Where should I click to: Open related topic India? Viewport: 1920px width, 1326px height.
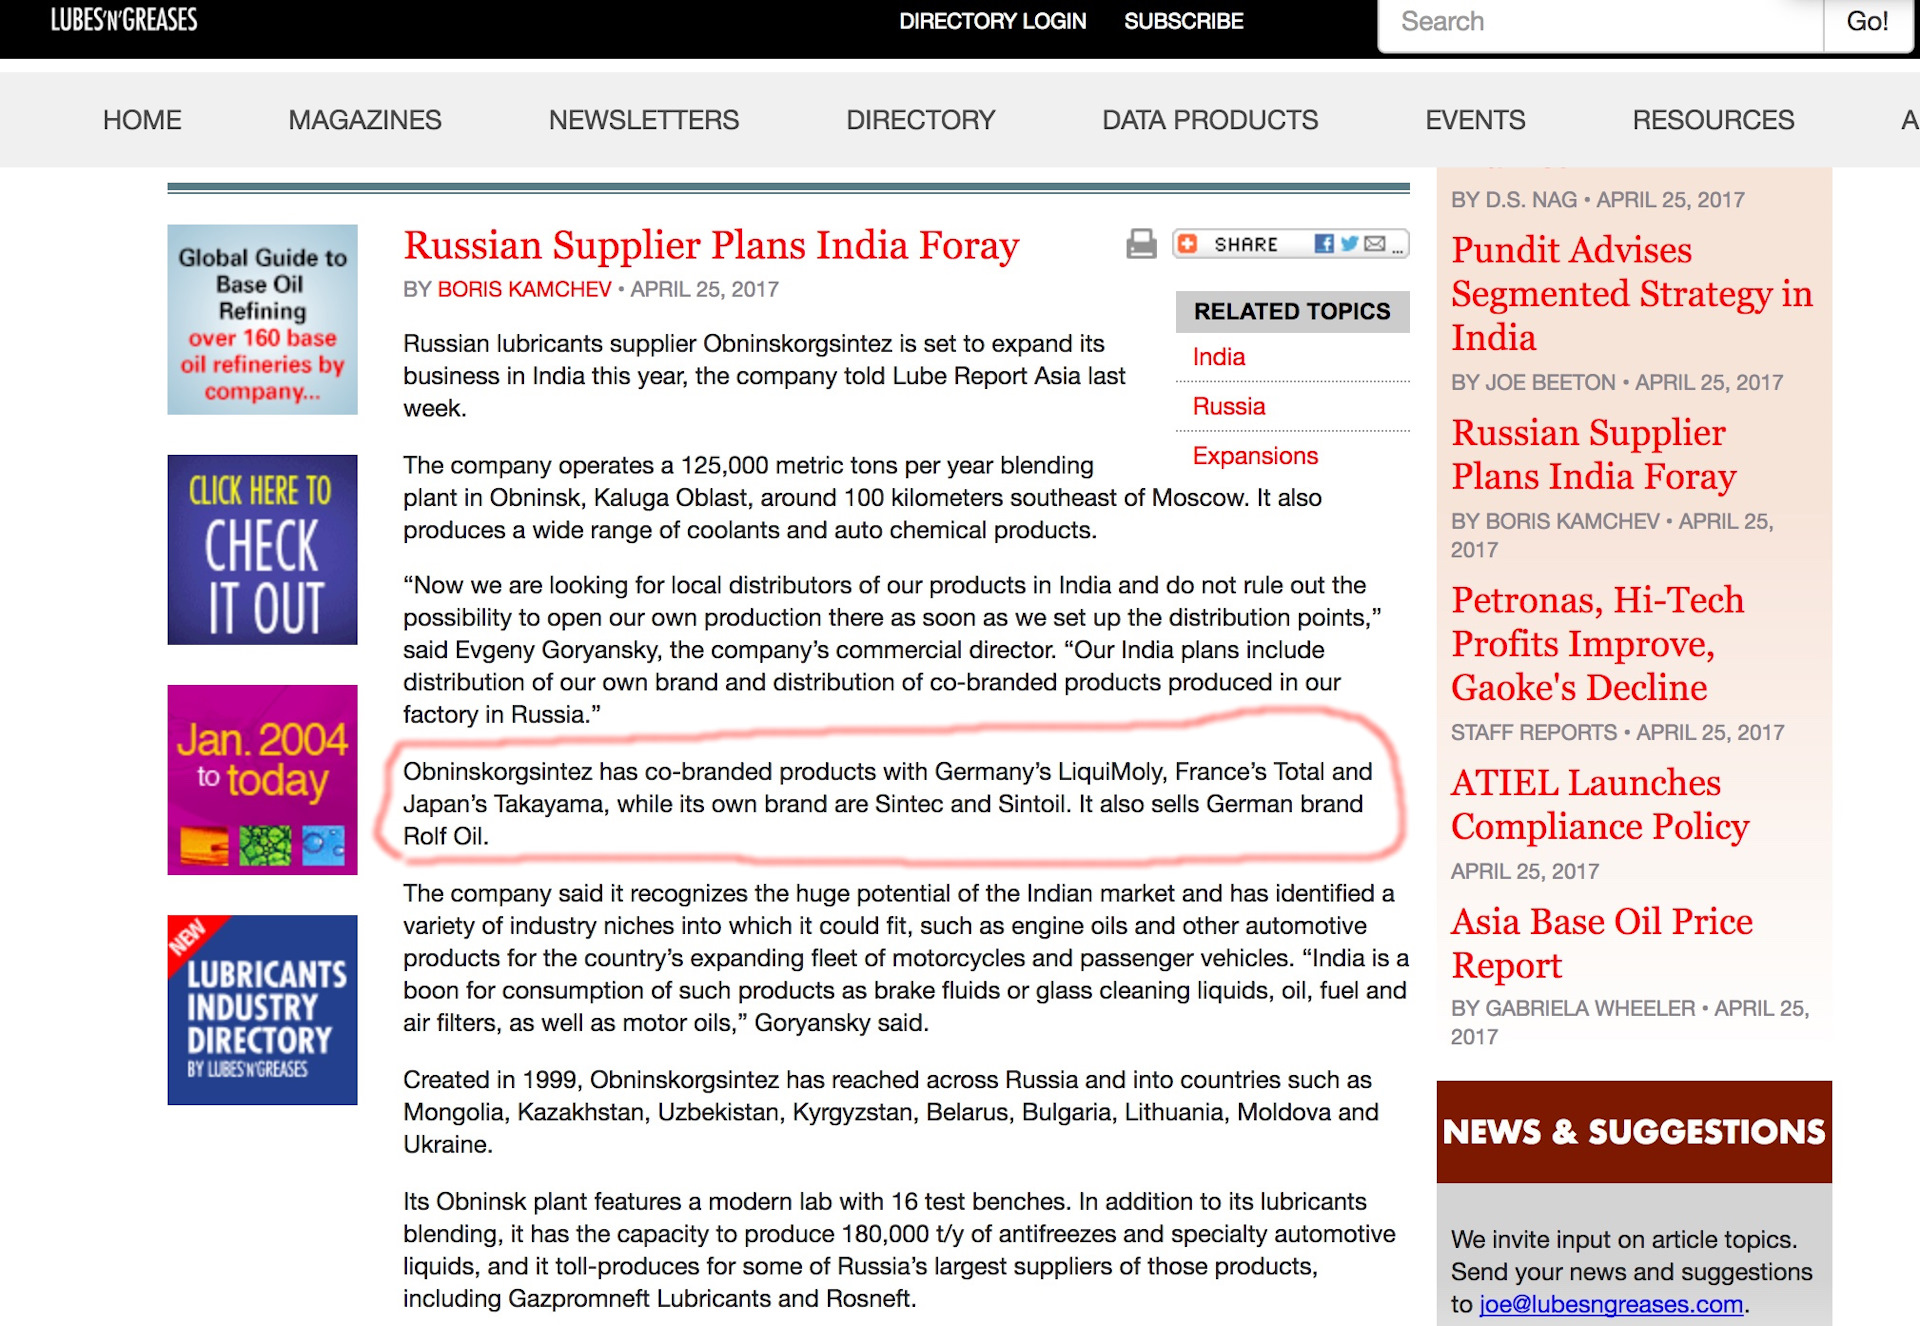[x=1219, y=357]
